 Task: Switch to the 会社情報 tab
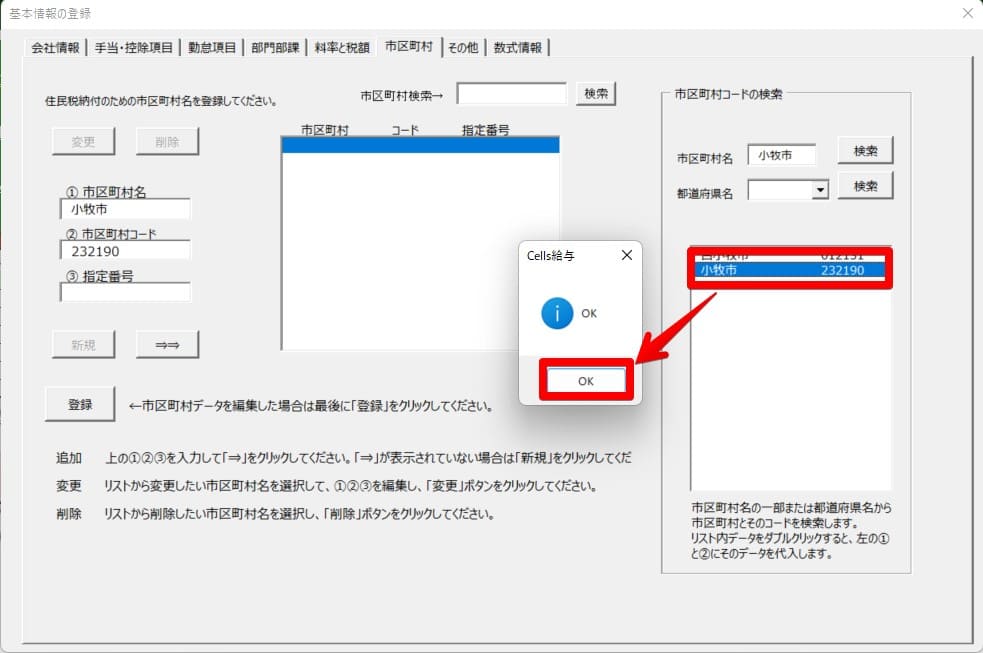[x=57, y=47]
